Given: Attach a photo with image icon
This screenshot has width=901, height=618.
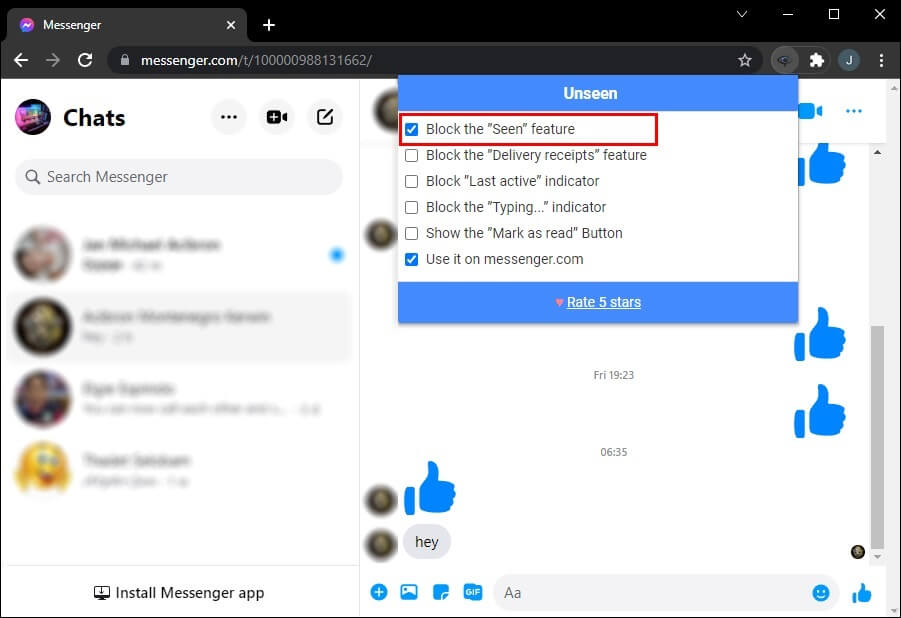Looking at the screenshot, I should click(409, 592).
